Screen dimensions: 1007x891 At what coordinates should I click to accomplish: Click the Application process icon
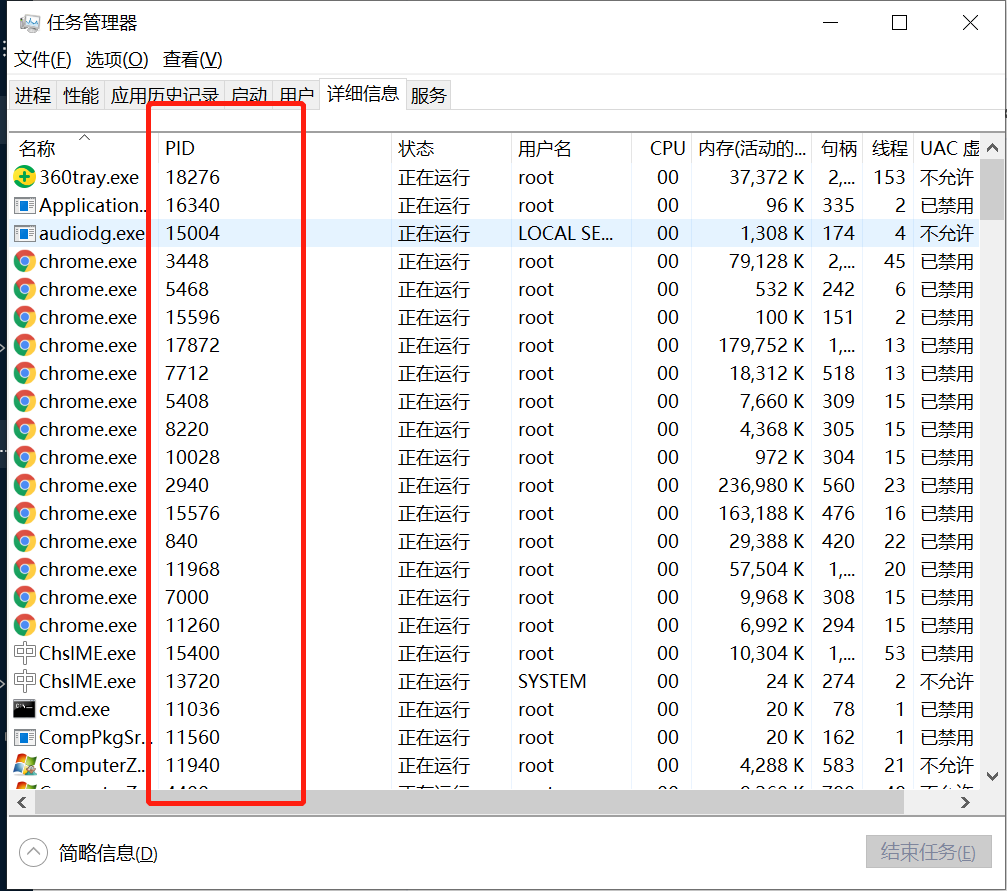click(24, 206)
